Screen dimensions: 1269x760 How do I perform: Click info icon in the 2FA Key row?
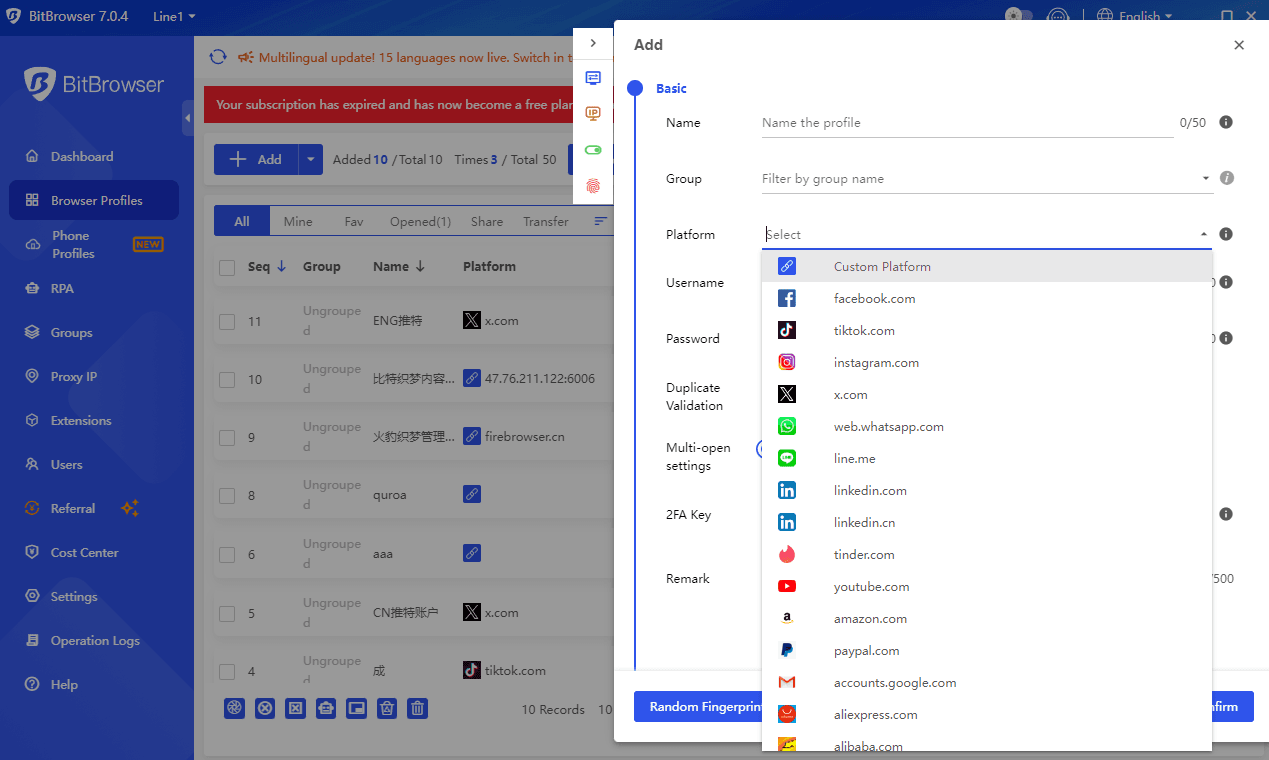(x=1226, y=514)
